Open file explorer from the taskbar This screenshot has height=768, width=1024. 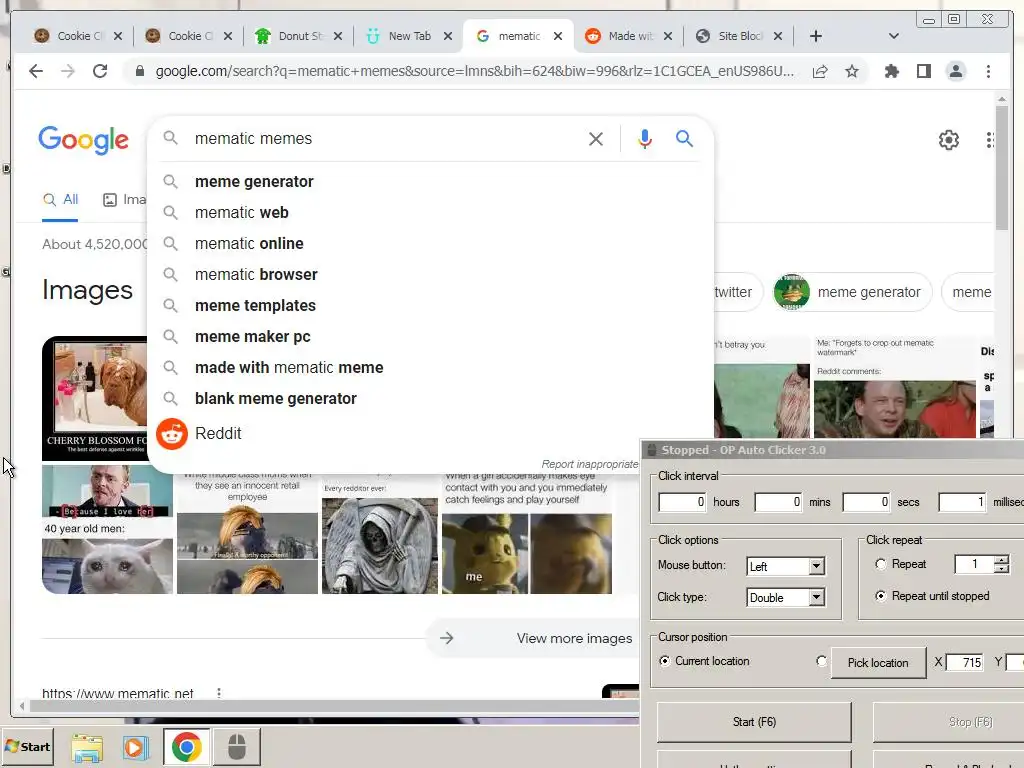point(87,747)
